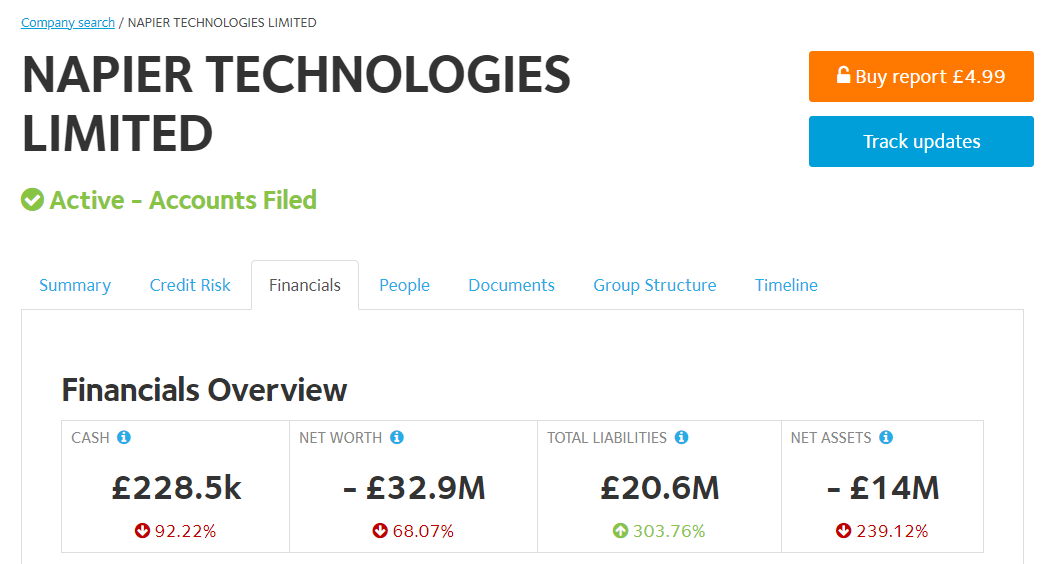1061x564 pixels.
Task: Click the Track updates button
Action: pos(921,141)
